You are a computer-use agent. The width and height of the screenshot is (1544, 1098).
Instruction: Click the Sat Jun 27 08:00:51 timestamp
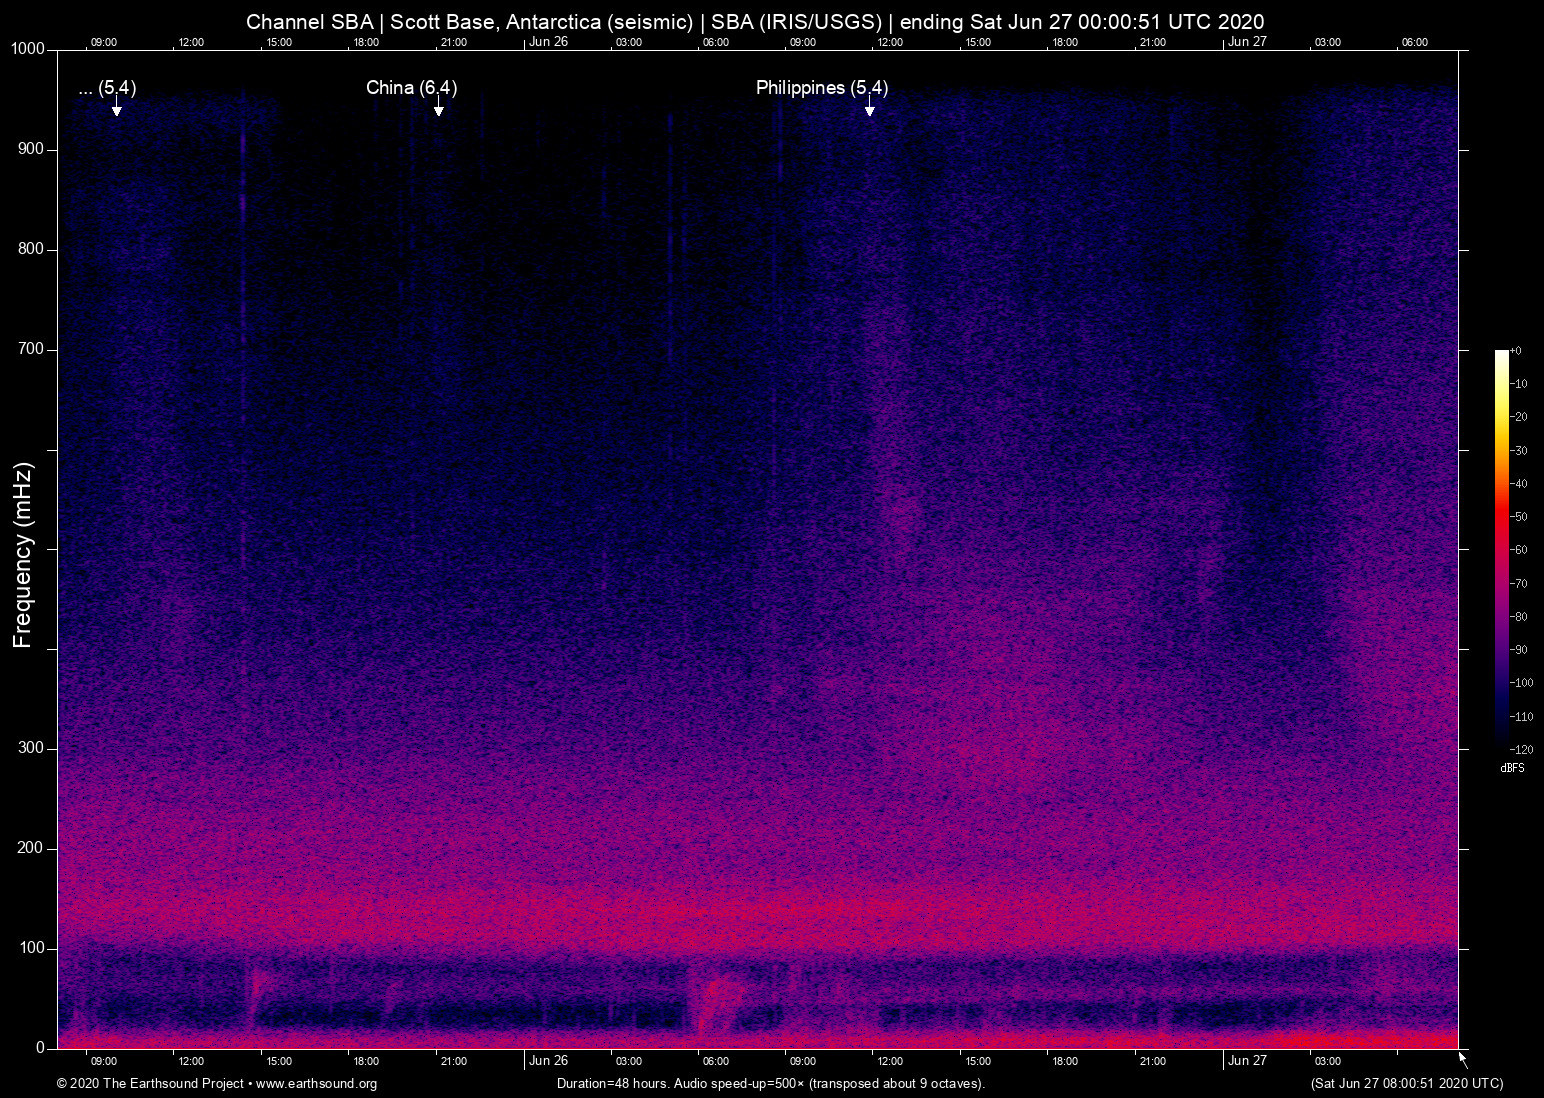point(1406,1084)
